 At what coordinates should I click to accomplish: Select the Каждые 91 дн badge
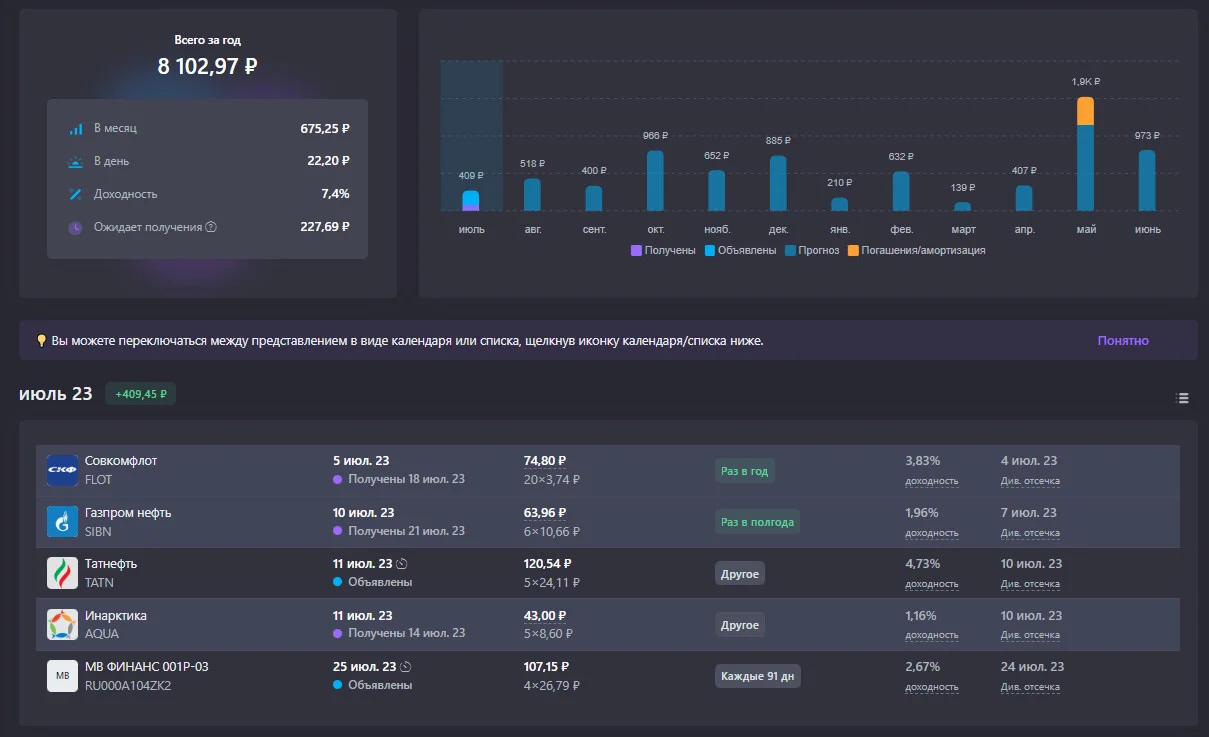point(758,676)
